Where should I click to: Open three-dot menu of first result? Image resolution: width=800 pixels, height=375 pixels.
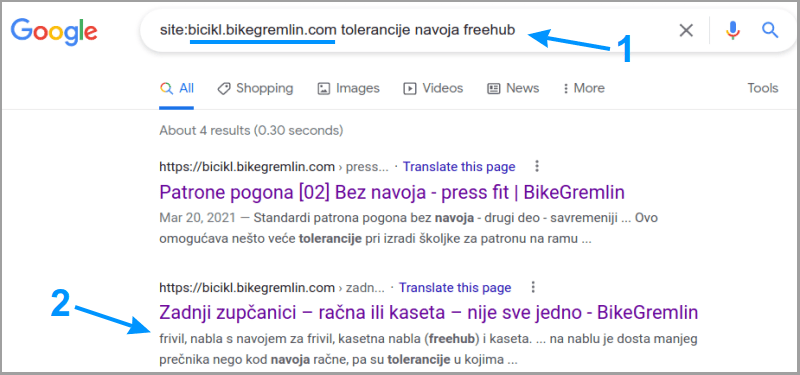537,166
